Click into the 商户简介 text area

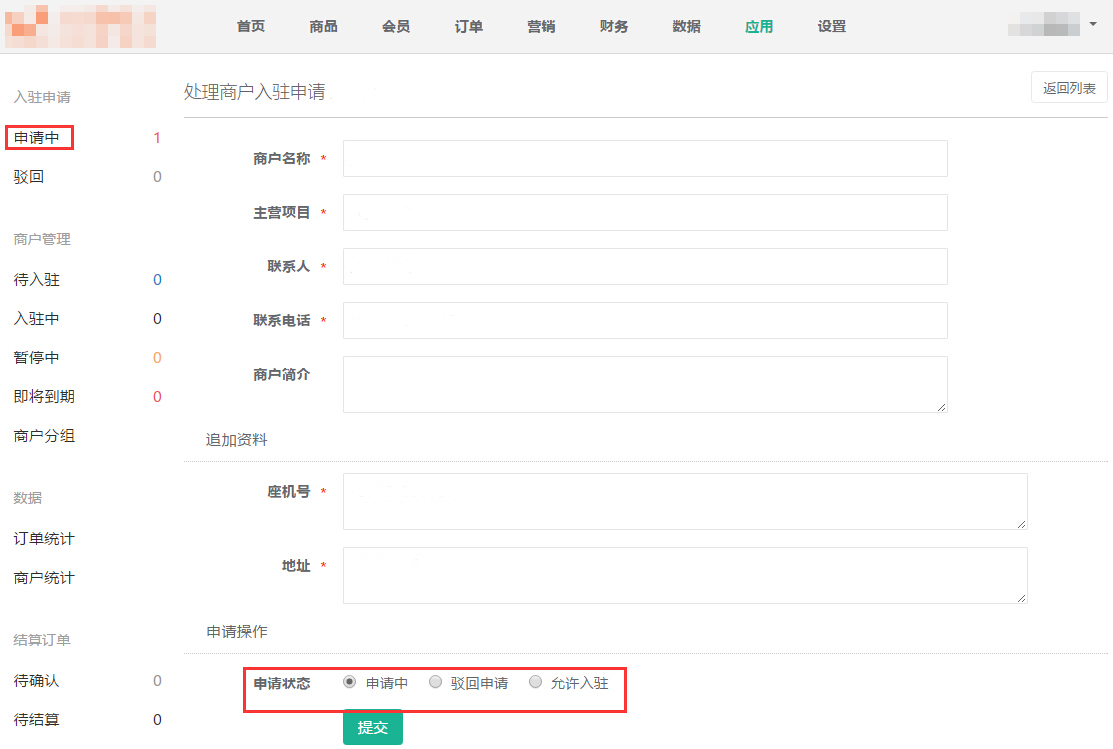pyautogui.click(x=645, y=384)
